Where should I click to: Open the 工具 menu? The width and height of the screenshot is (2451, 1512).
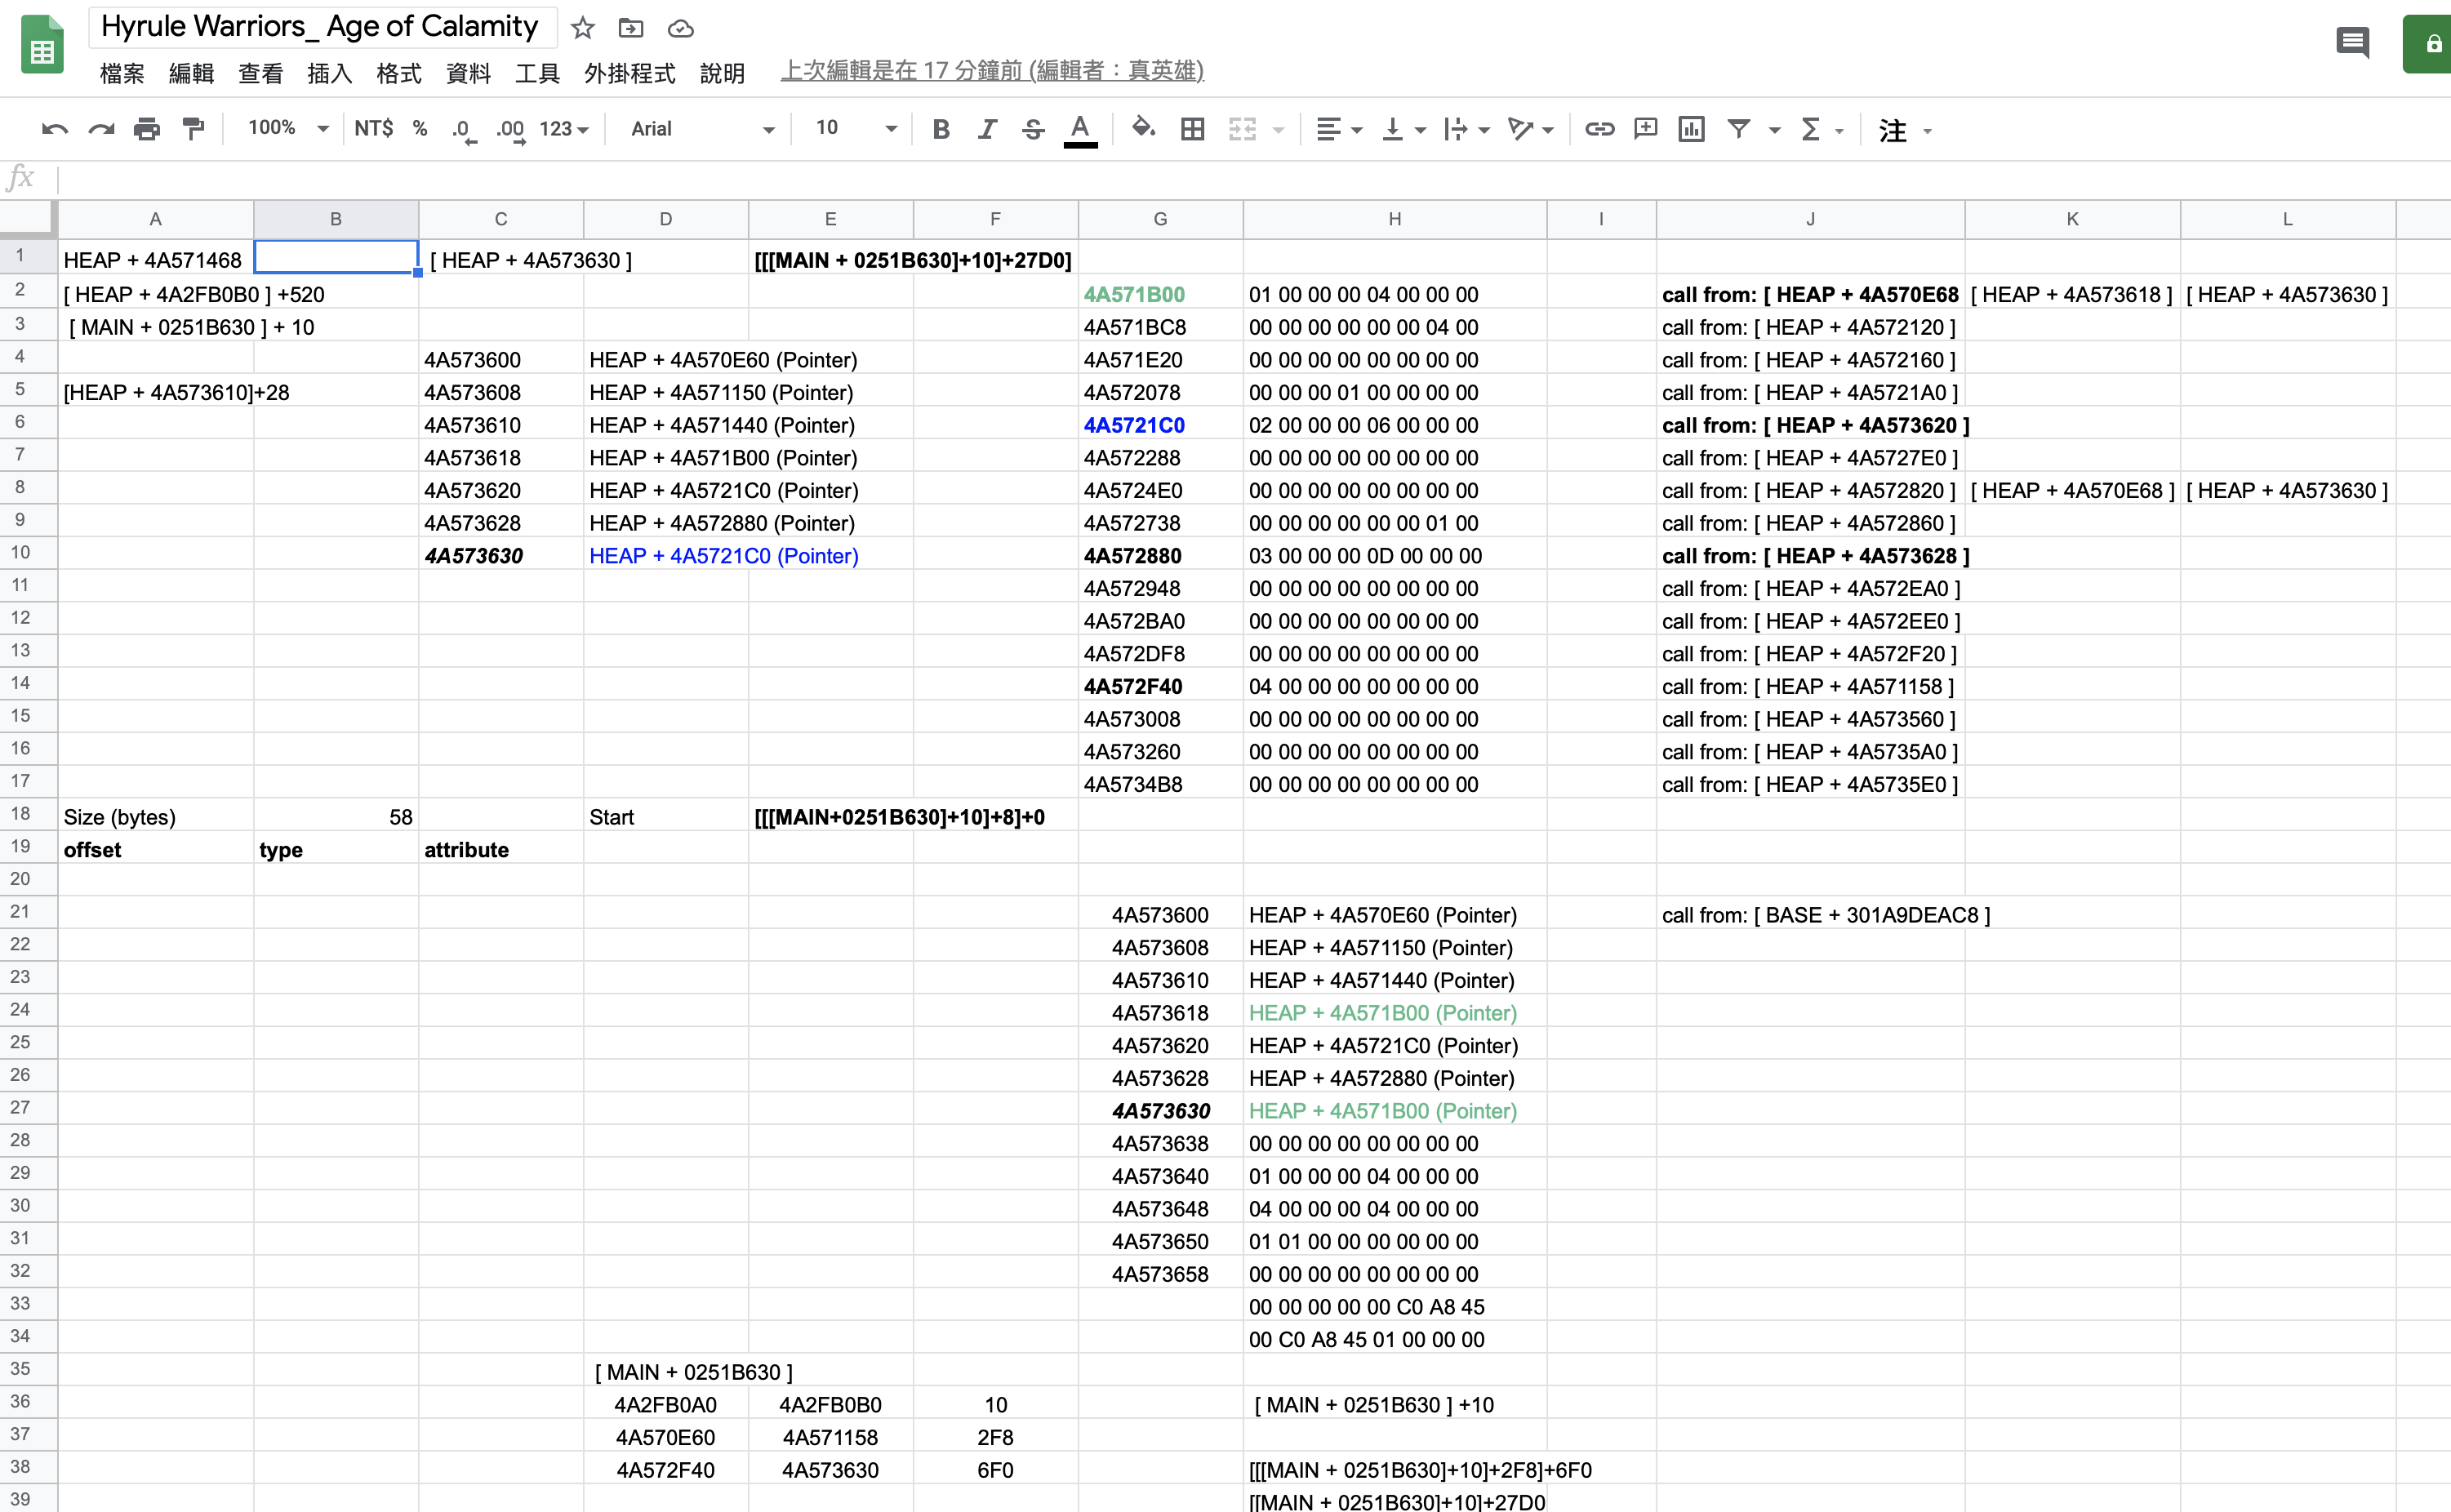[x=537, y=73]
